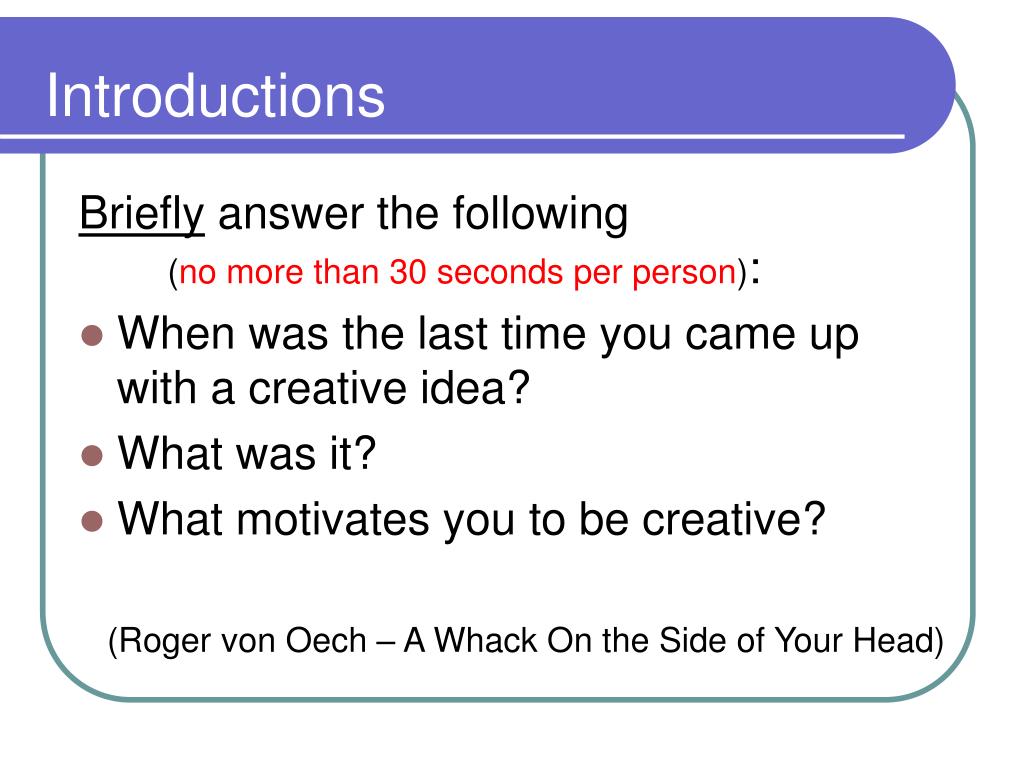Click the "Introductions" slide title

coord(216,96)
